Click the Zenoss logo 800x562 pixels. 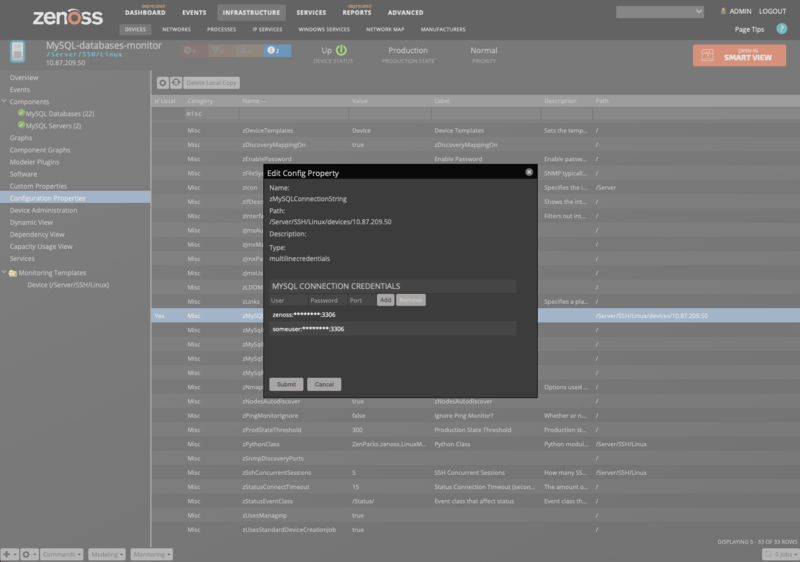[68, 17]
